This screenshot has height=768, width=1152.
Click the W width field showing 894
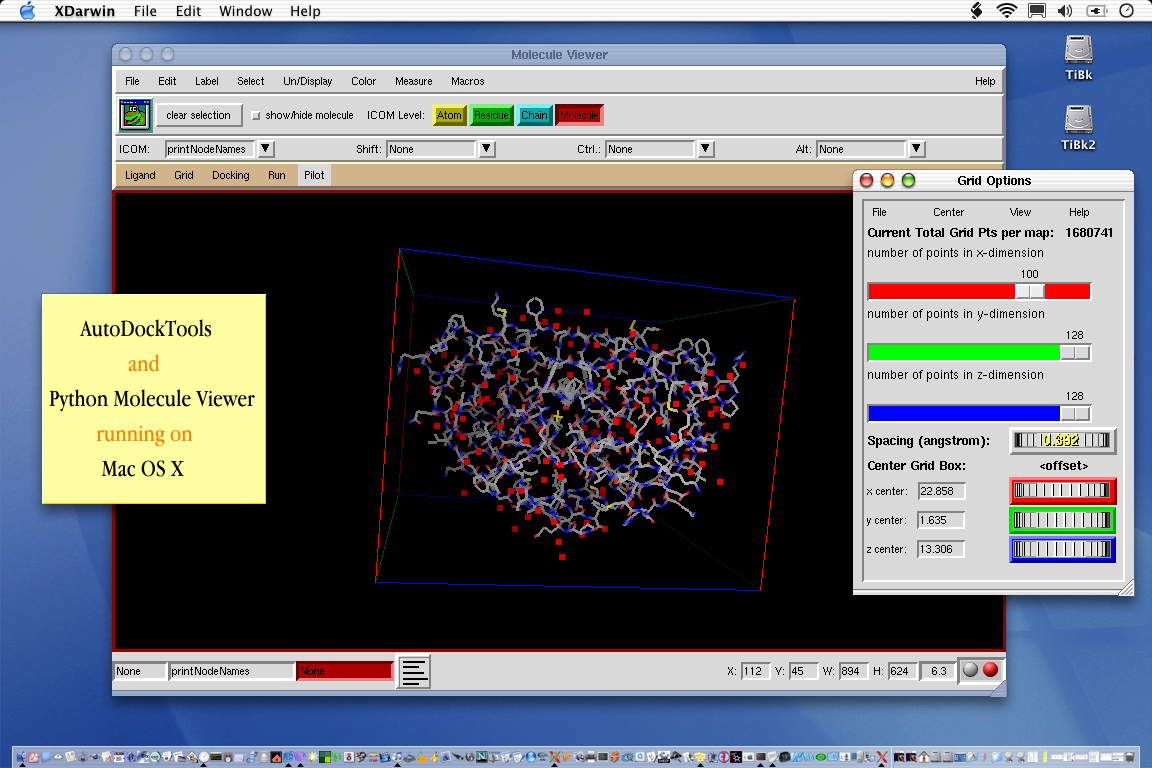pyautogui.click(x=853, y=671)
